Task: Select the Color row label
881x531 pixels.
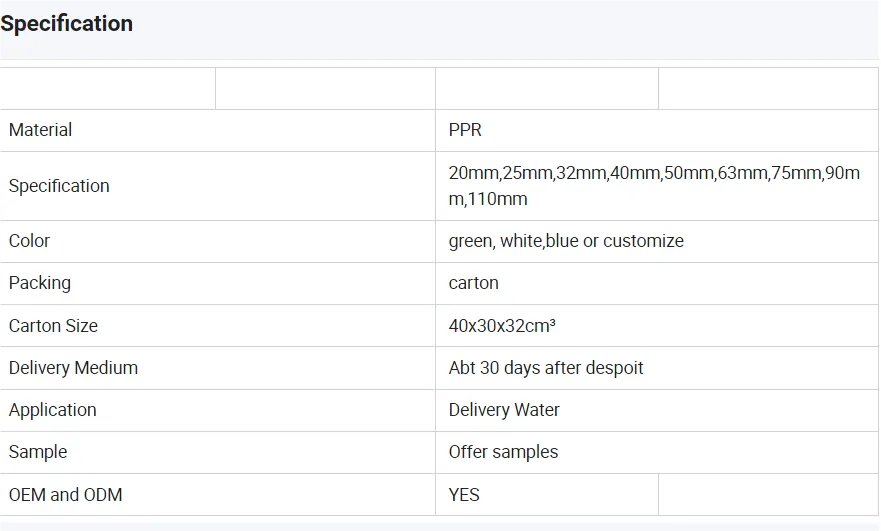Action: pos(29,241)
